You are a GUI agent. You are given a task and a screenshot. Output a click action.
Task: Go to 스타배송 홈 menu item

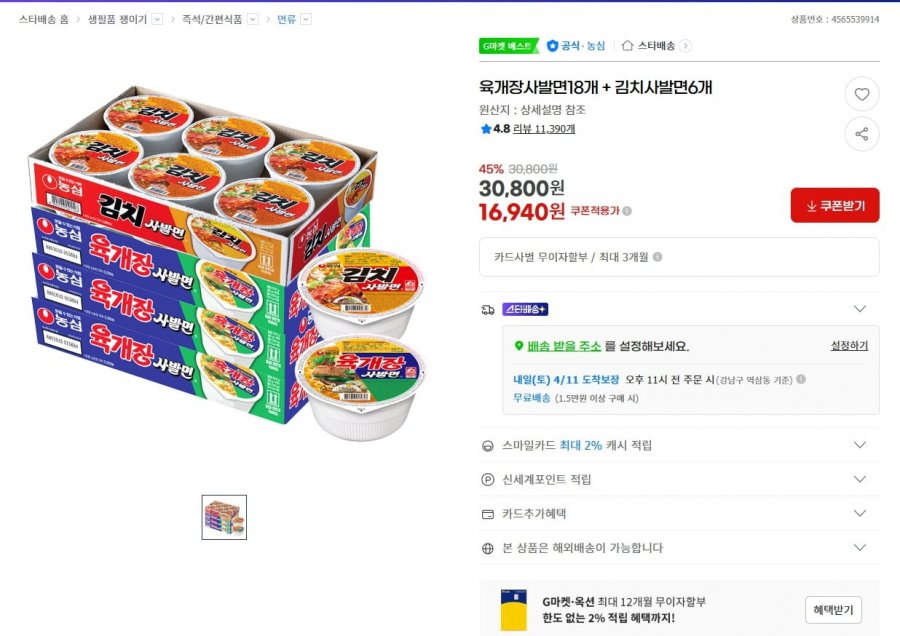pos(42,17)
